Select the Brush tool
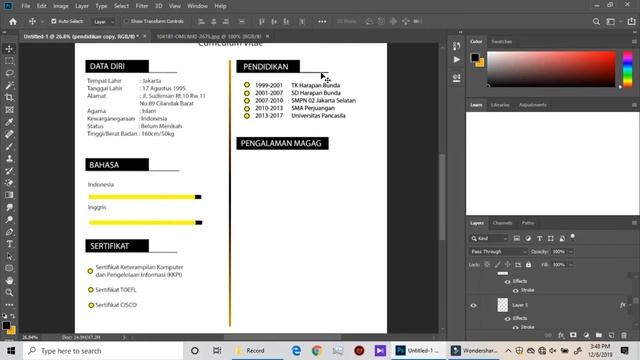Viewport: 640px width, 360px height. pyautogui.click(x=9, y=147)
